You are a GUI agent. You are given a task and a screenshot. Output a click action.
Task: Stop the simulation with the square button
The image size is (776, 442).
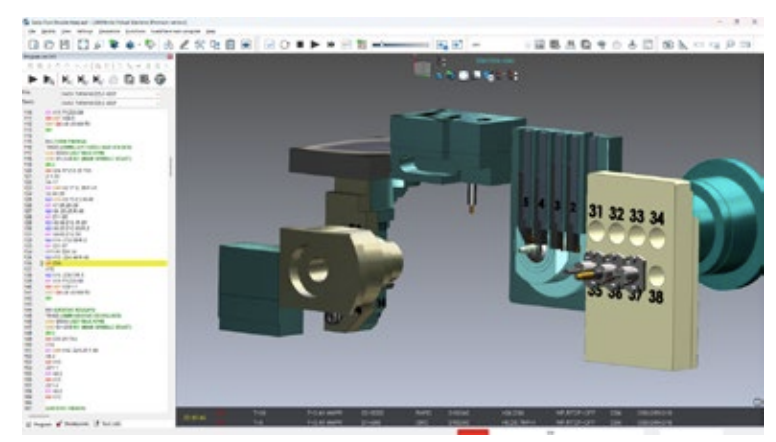click(x=300, y=45)
